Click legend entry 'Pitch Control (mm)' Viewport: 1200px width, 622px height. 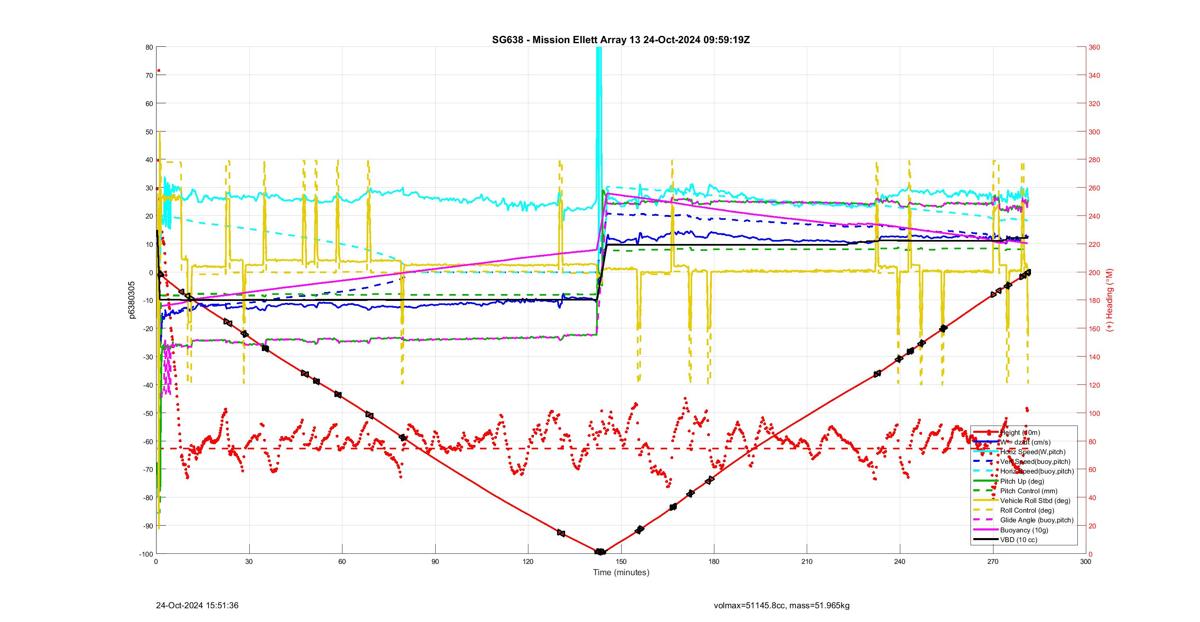(x=1029, y=491)
